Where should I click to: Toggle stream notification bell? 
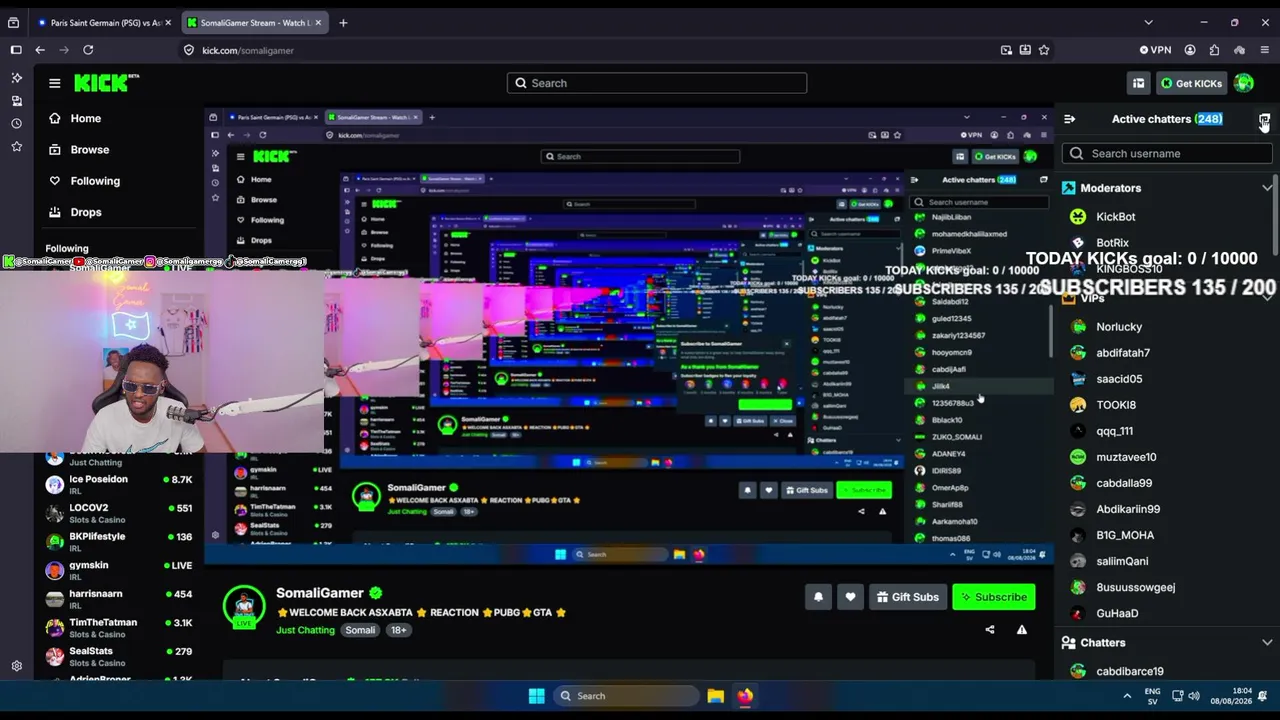pyautogui.click(x=818, y=597)
